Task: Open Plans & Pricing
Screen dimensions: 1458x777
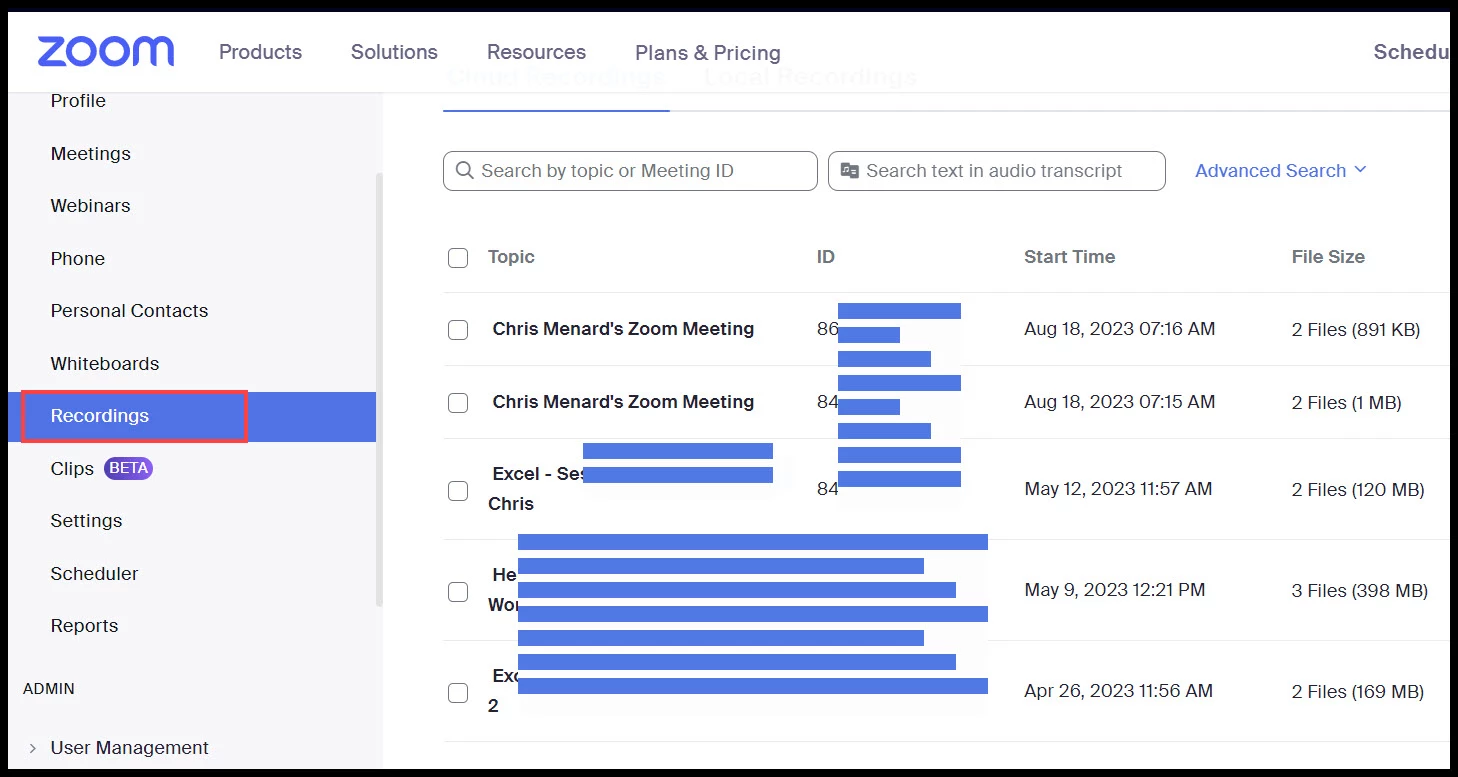Action: tap(708, 53)
